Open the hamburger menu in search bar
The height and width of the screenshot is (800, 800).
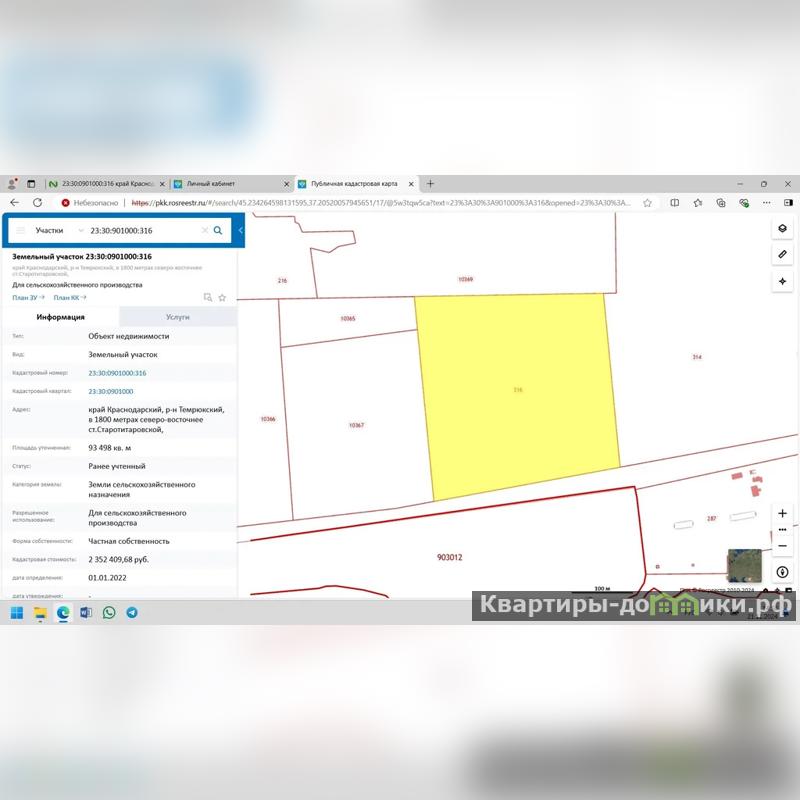pyautogui.click(x=20, y=230)
